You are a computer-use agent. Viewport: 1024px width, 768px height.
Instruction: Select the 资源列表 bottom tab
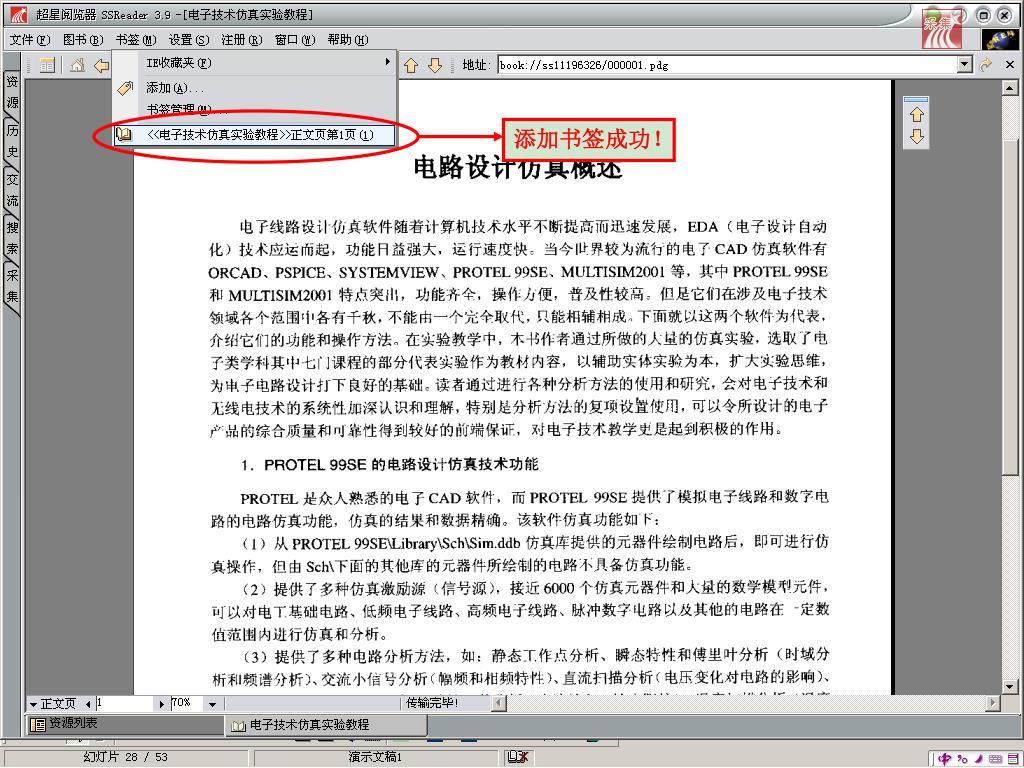[125, 724]
